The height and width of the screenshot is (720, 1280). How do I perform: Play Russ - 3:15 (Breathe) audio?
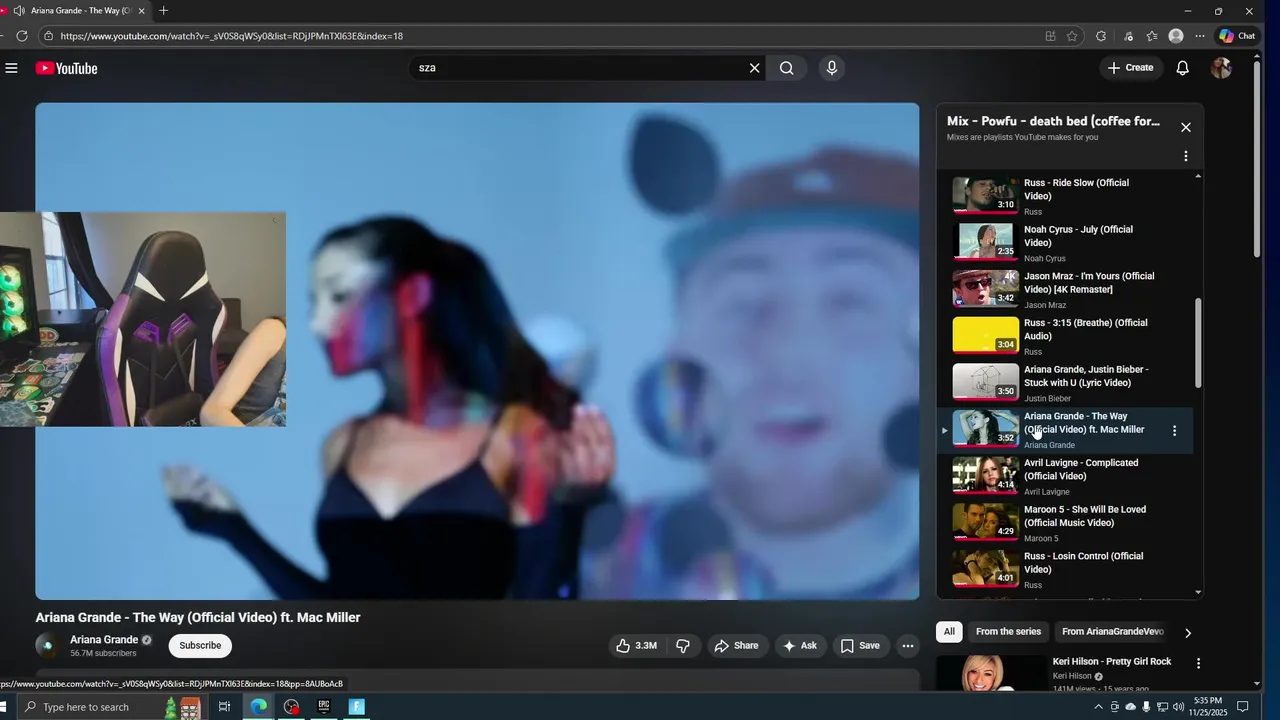(x=1066, y=337)
